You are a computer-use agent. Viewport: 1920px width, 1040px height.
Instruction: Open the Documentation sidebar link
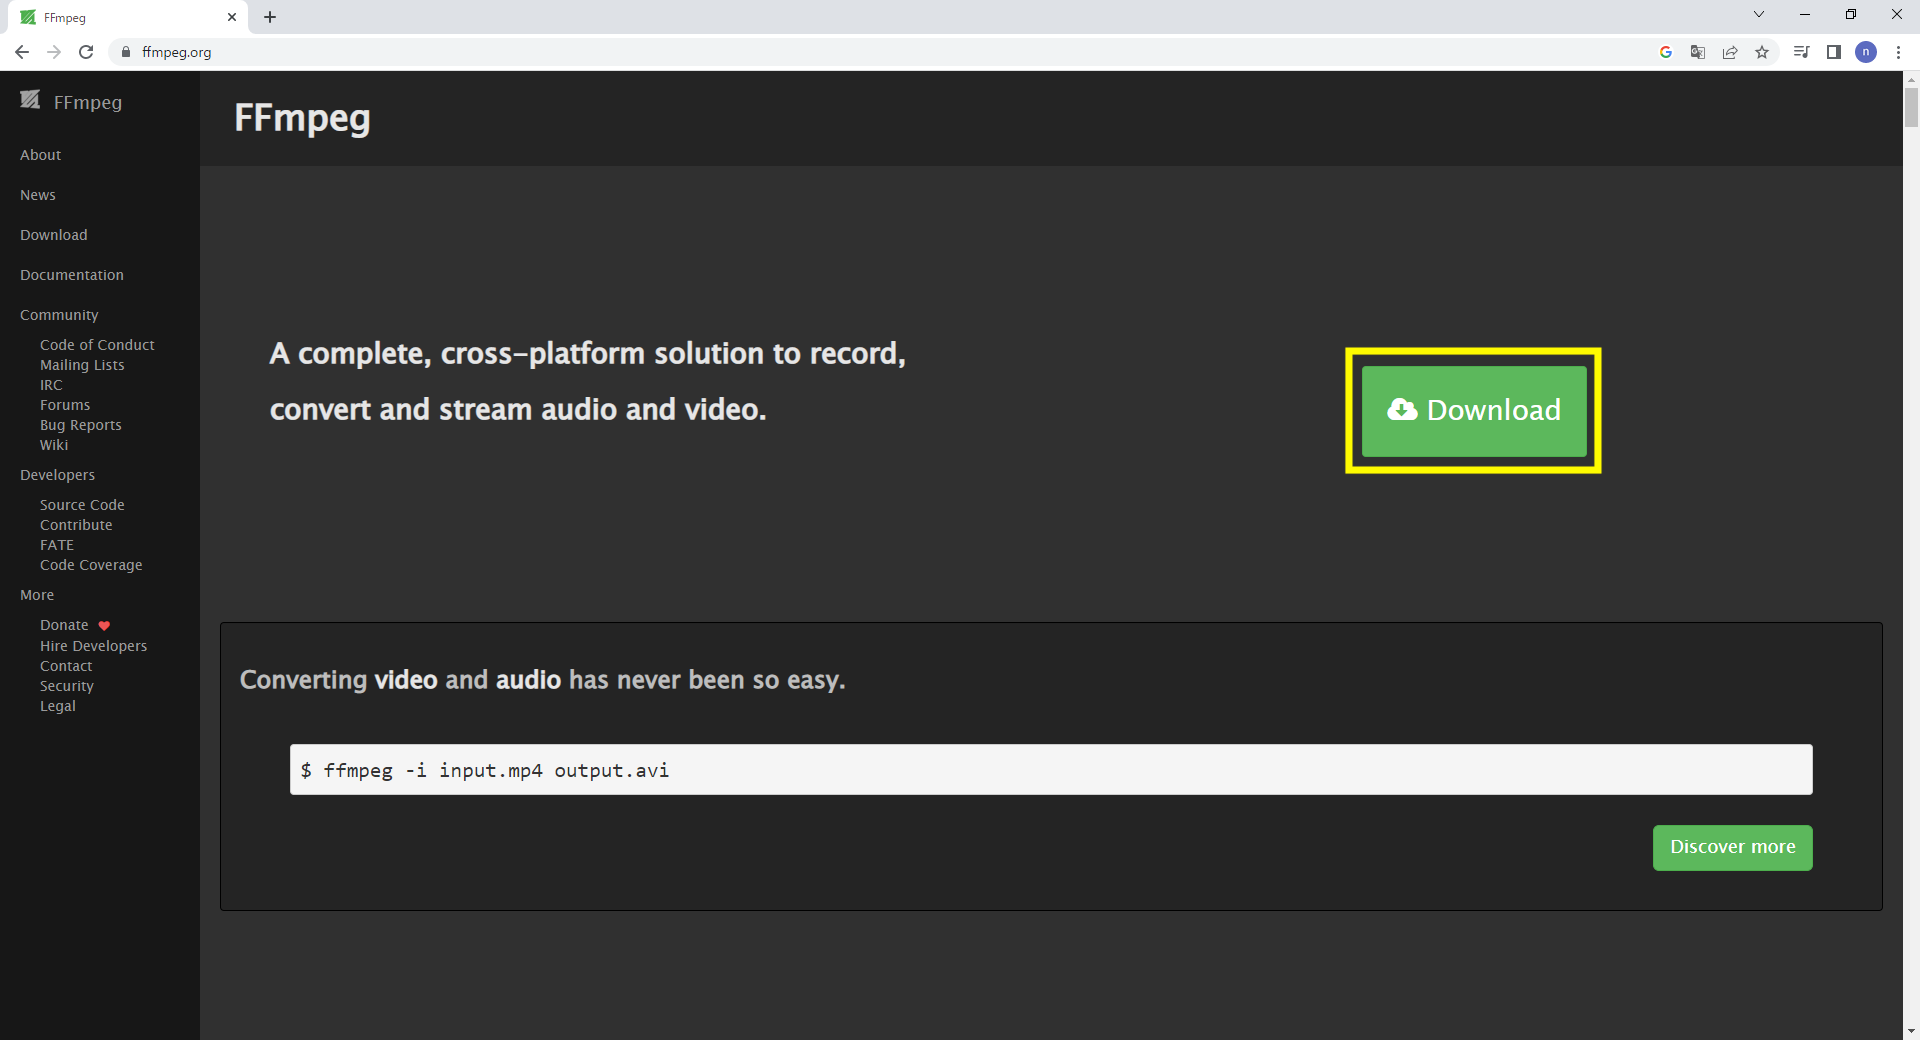(x=72, y=275)
